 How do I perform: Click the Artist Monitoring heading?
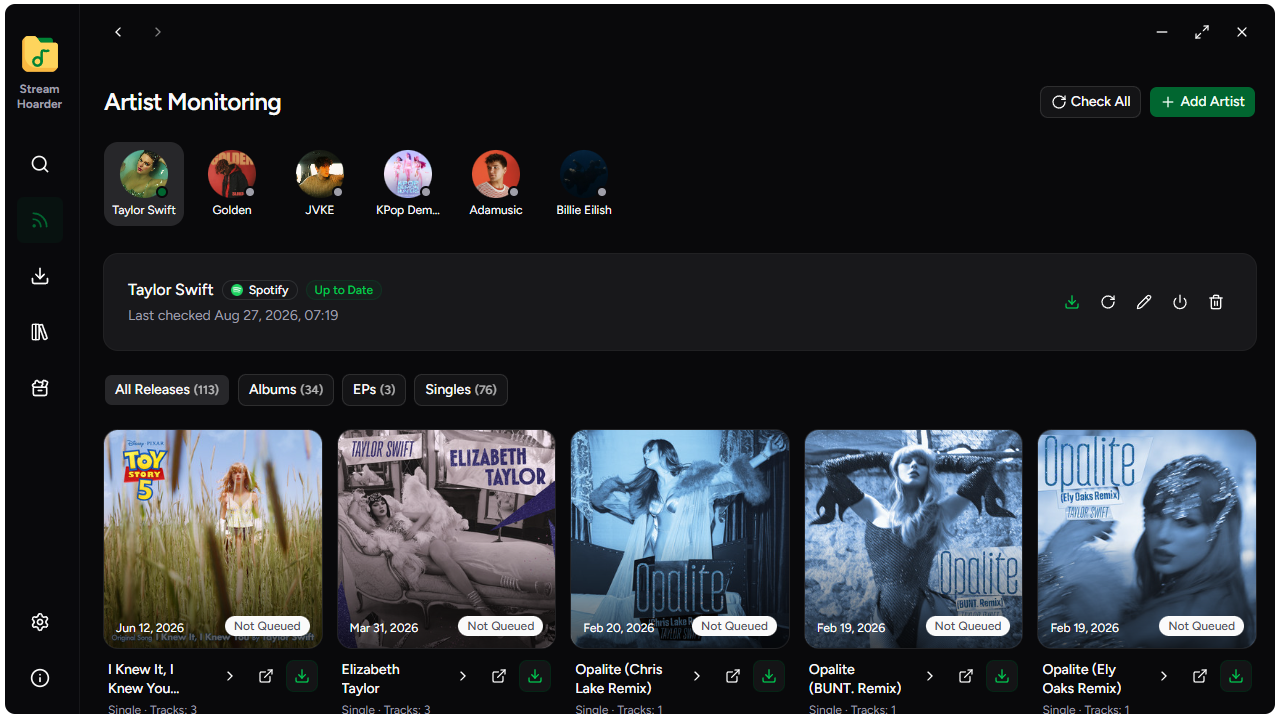click(x=193, y=102)
